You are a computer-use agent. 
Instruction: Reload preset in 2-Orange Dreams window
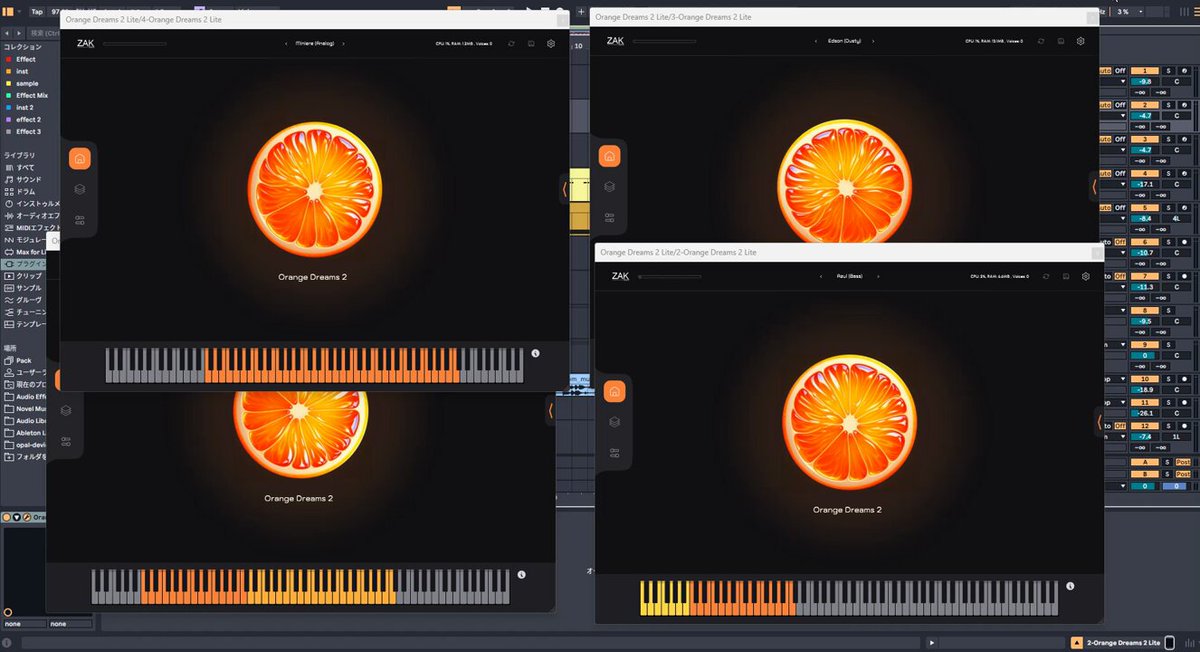(x=1047, y=276)
